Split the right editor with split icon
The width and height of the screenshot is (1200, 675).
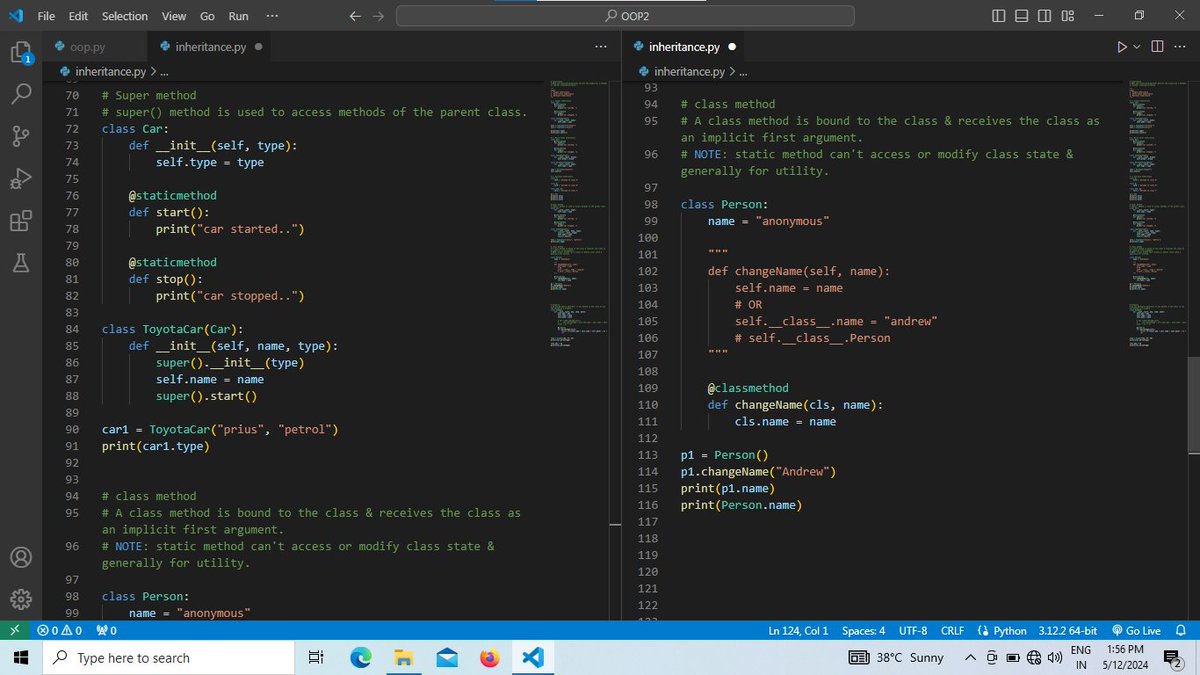(1157, 47)
